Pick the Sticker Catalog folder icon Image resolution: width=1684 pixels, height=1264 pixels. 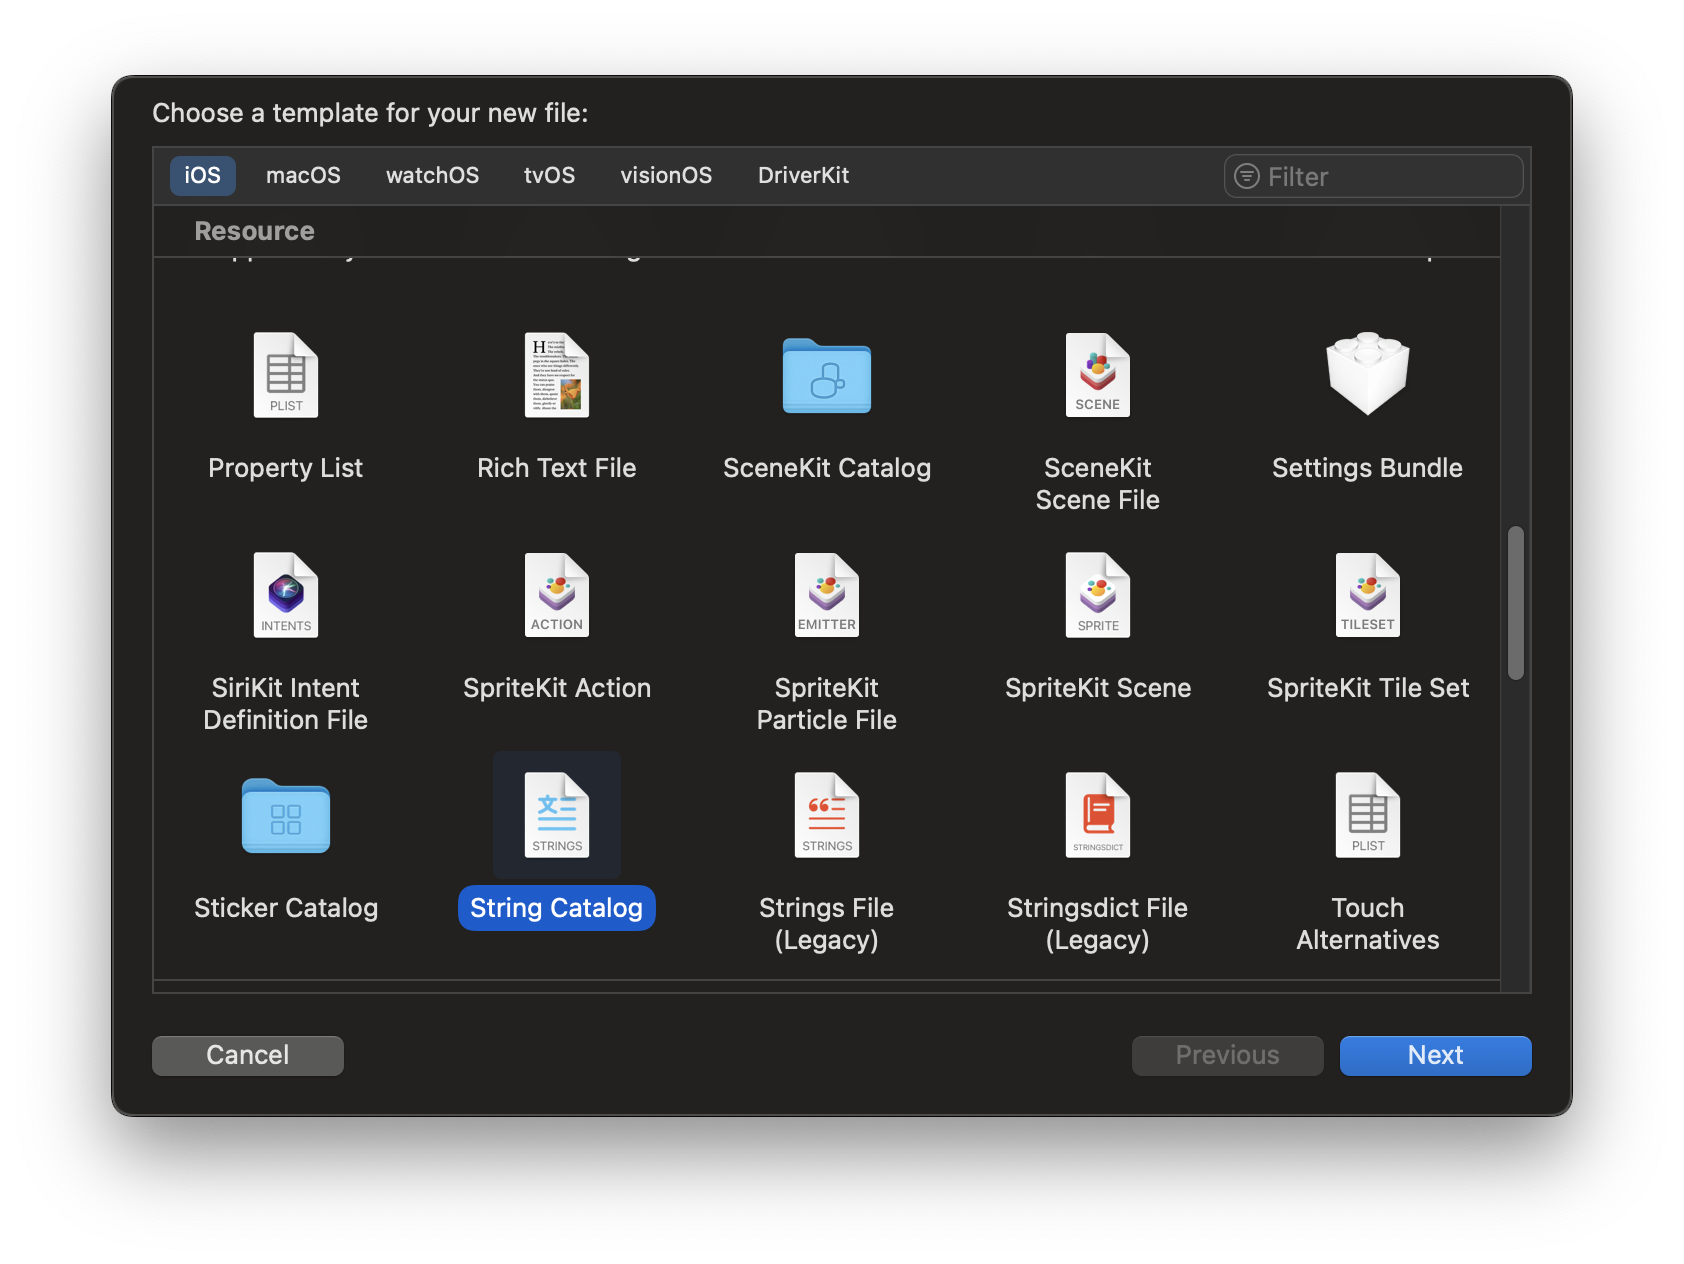pyautogui.click(x=286, y=815)
